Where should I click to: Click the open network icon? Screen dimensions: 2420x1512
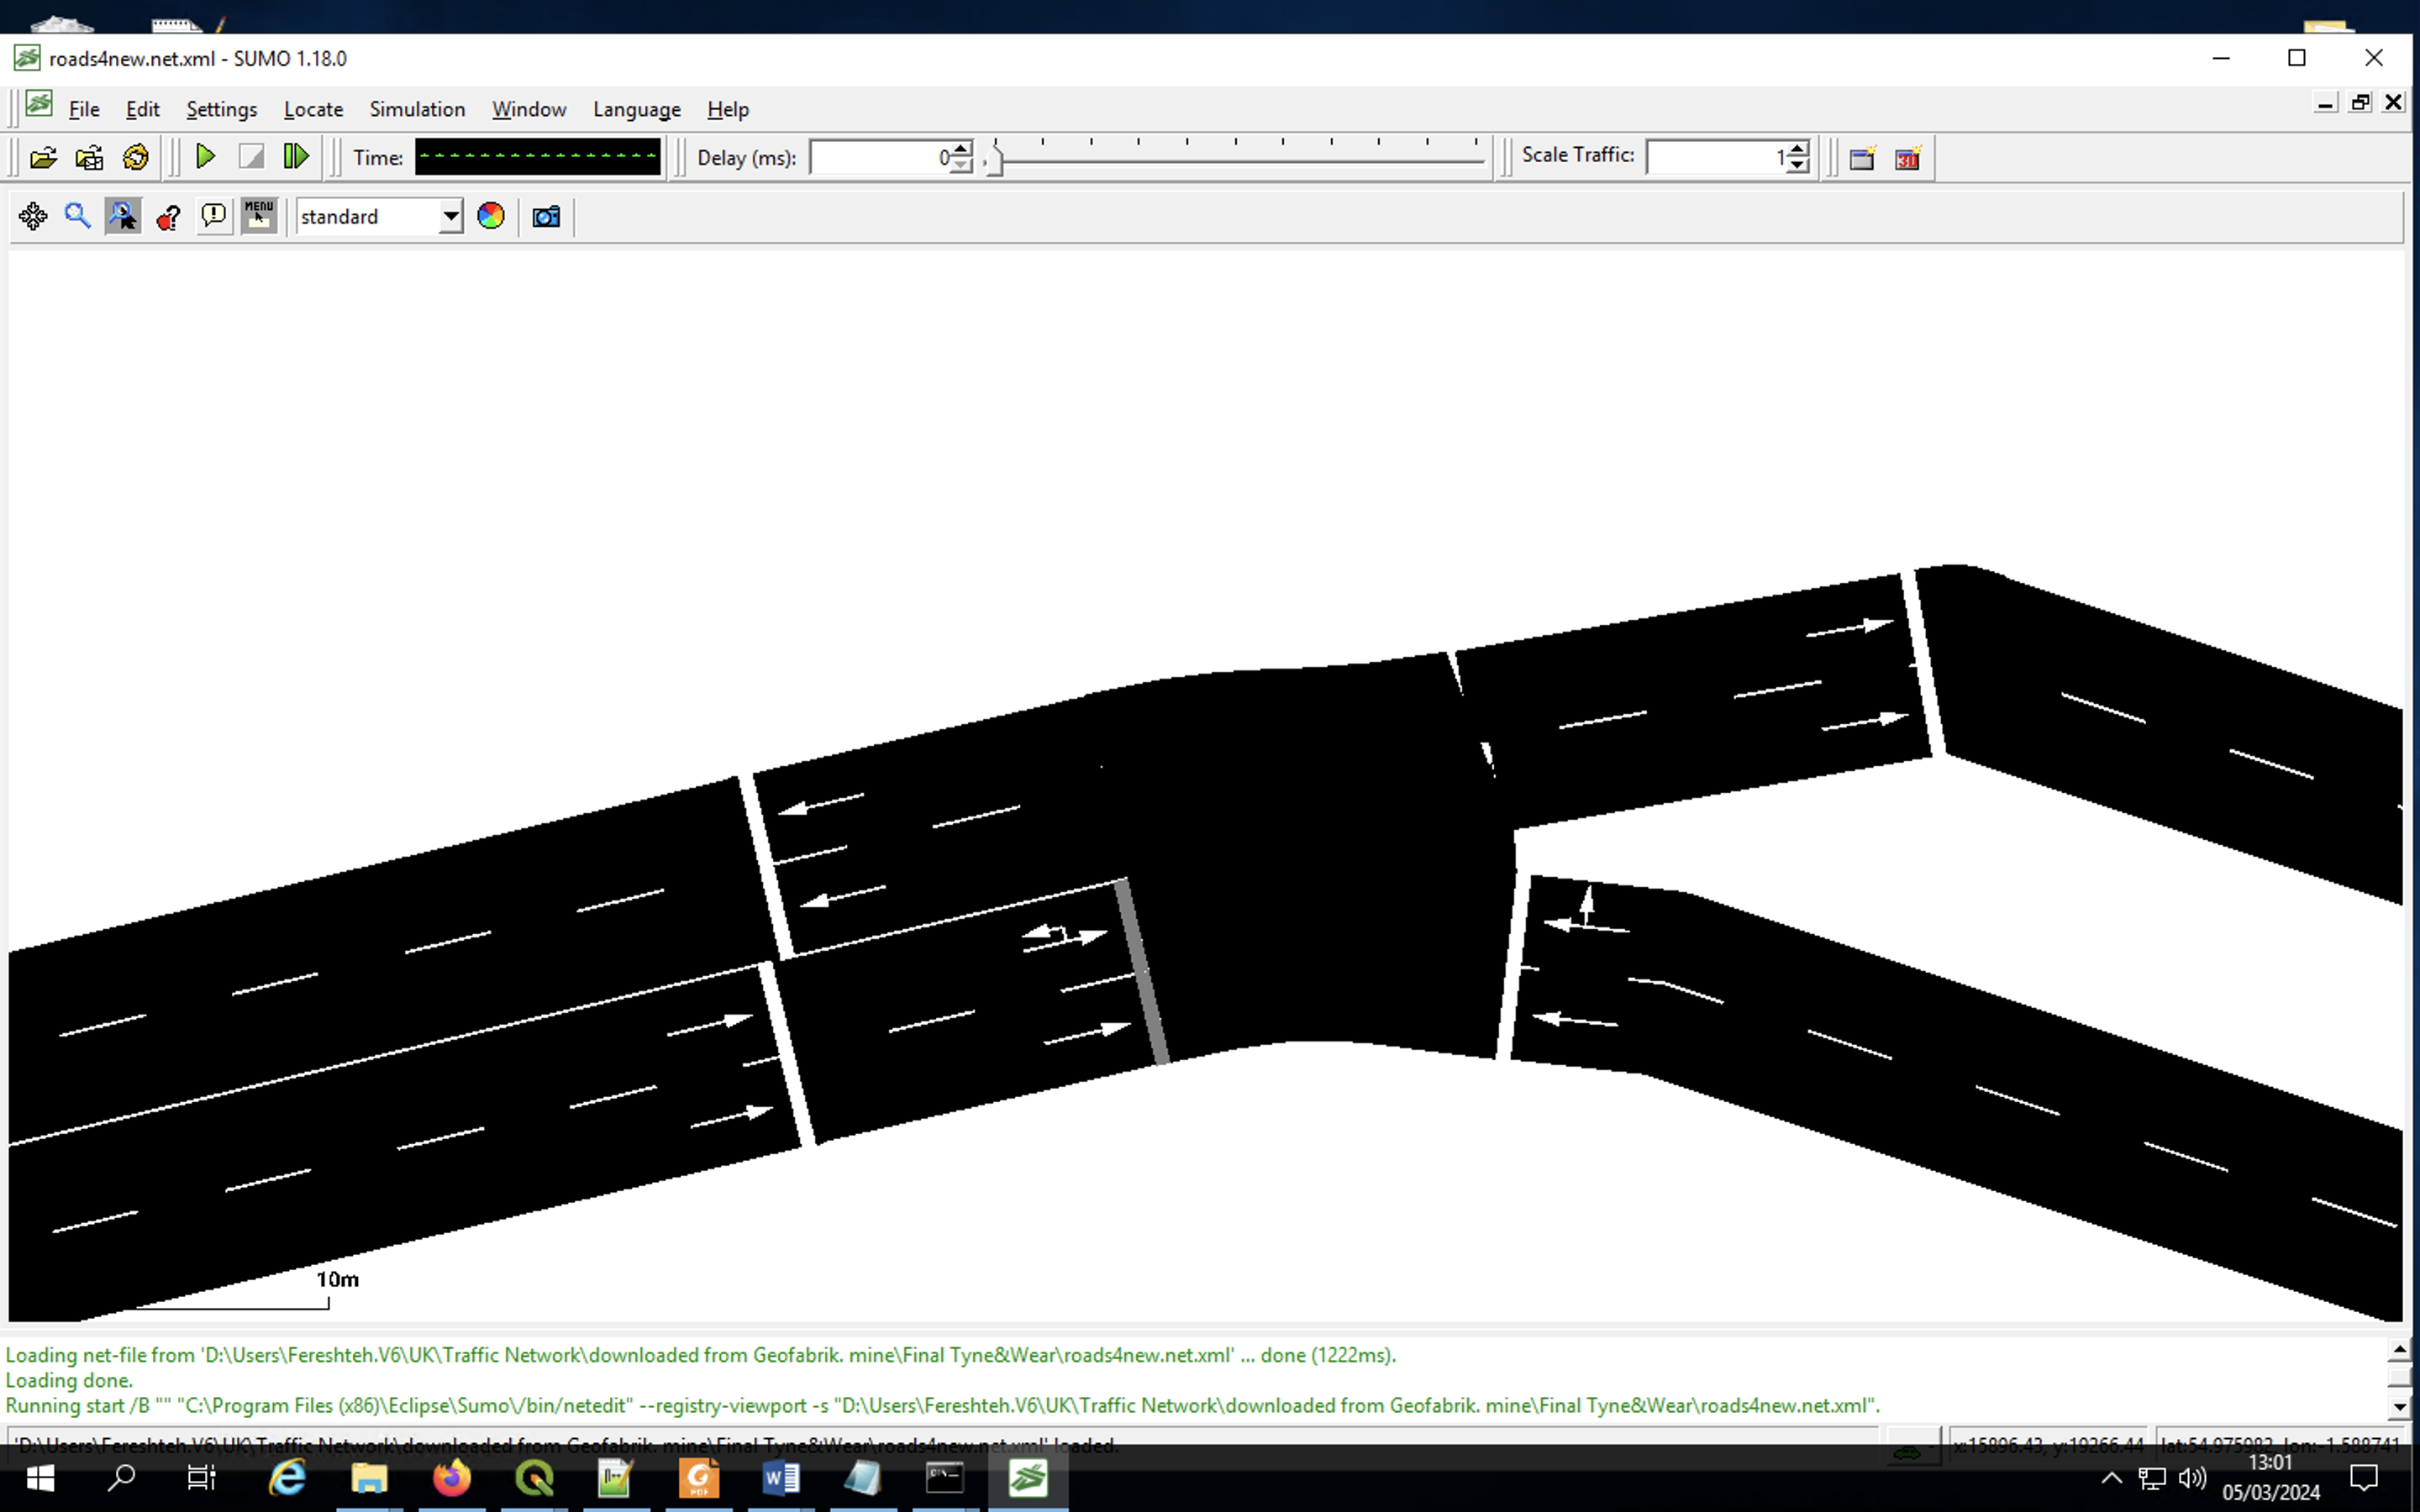(x=89, y=157)
